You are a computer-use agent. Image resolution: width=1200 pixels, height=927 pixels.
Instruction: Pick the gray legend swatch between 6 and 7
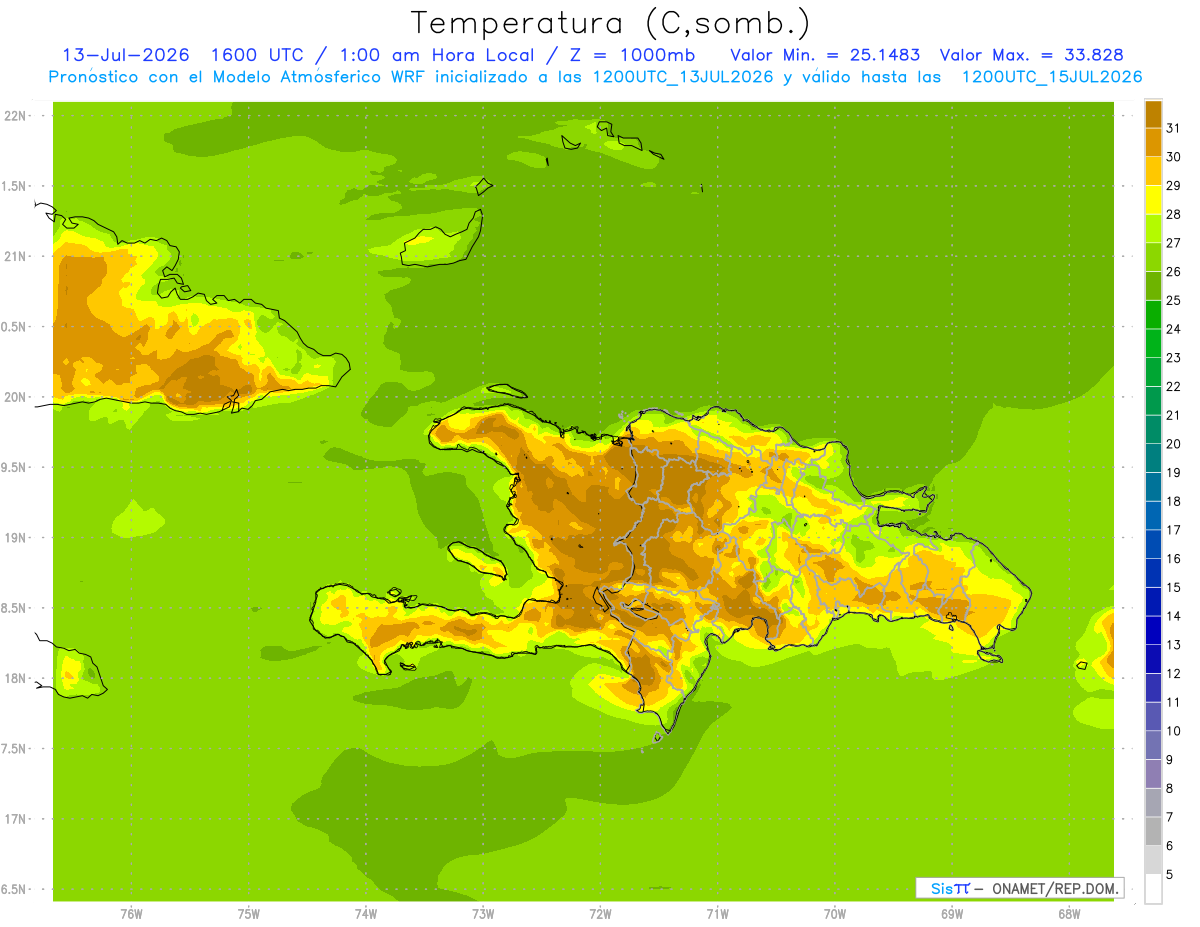1153,831
